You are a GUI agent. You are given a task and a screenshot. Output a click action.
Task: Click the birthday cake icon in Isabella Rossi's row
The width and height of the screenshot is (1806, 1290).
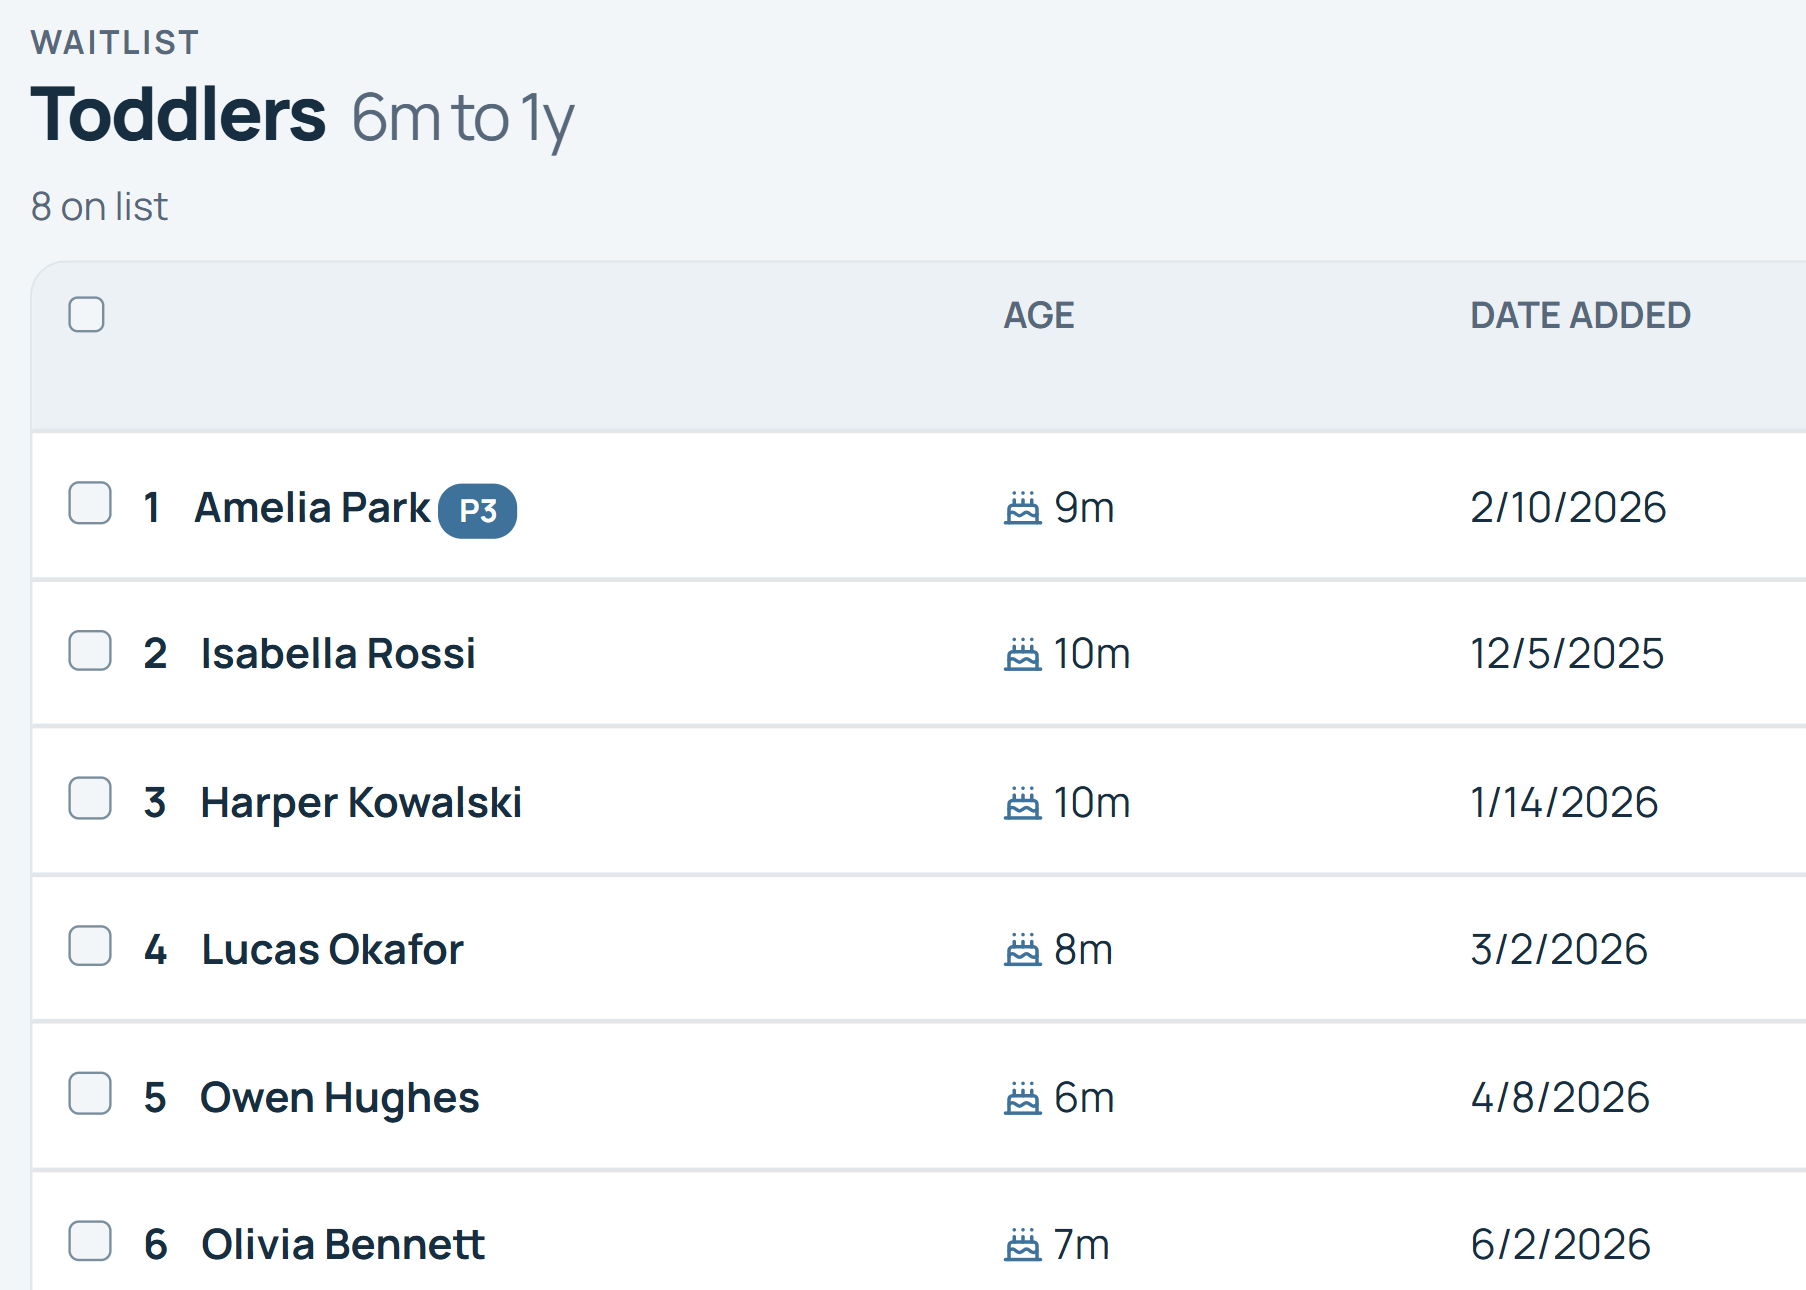pos(1022,654)
